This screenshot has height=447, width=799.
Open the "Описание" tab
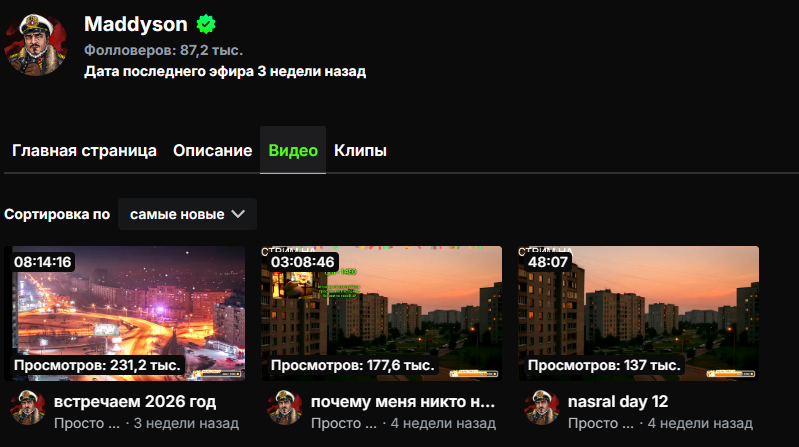click(x=212, y=150)
